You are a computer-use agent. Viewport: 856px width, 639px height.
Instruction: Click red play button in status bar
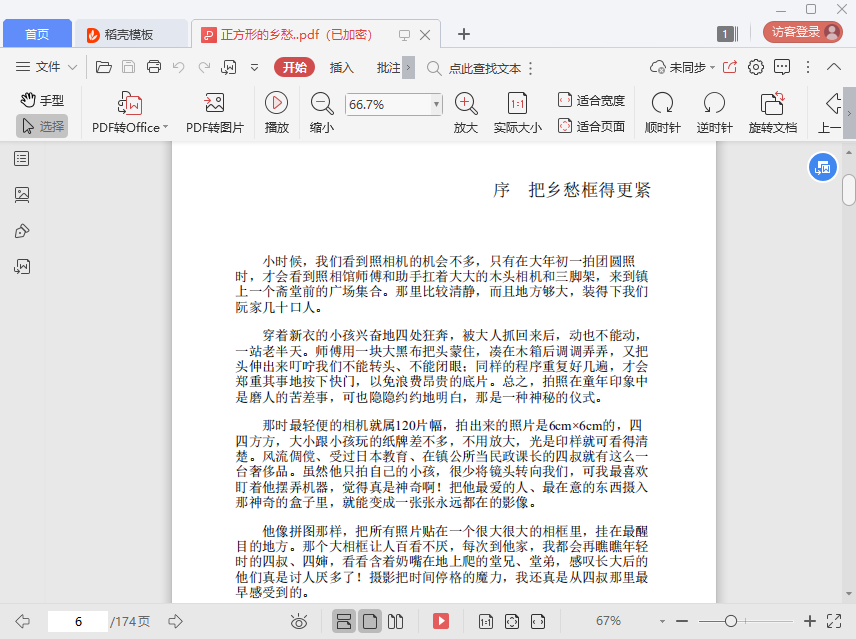coord(441,621)
